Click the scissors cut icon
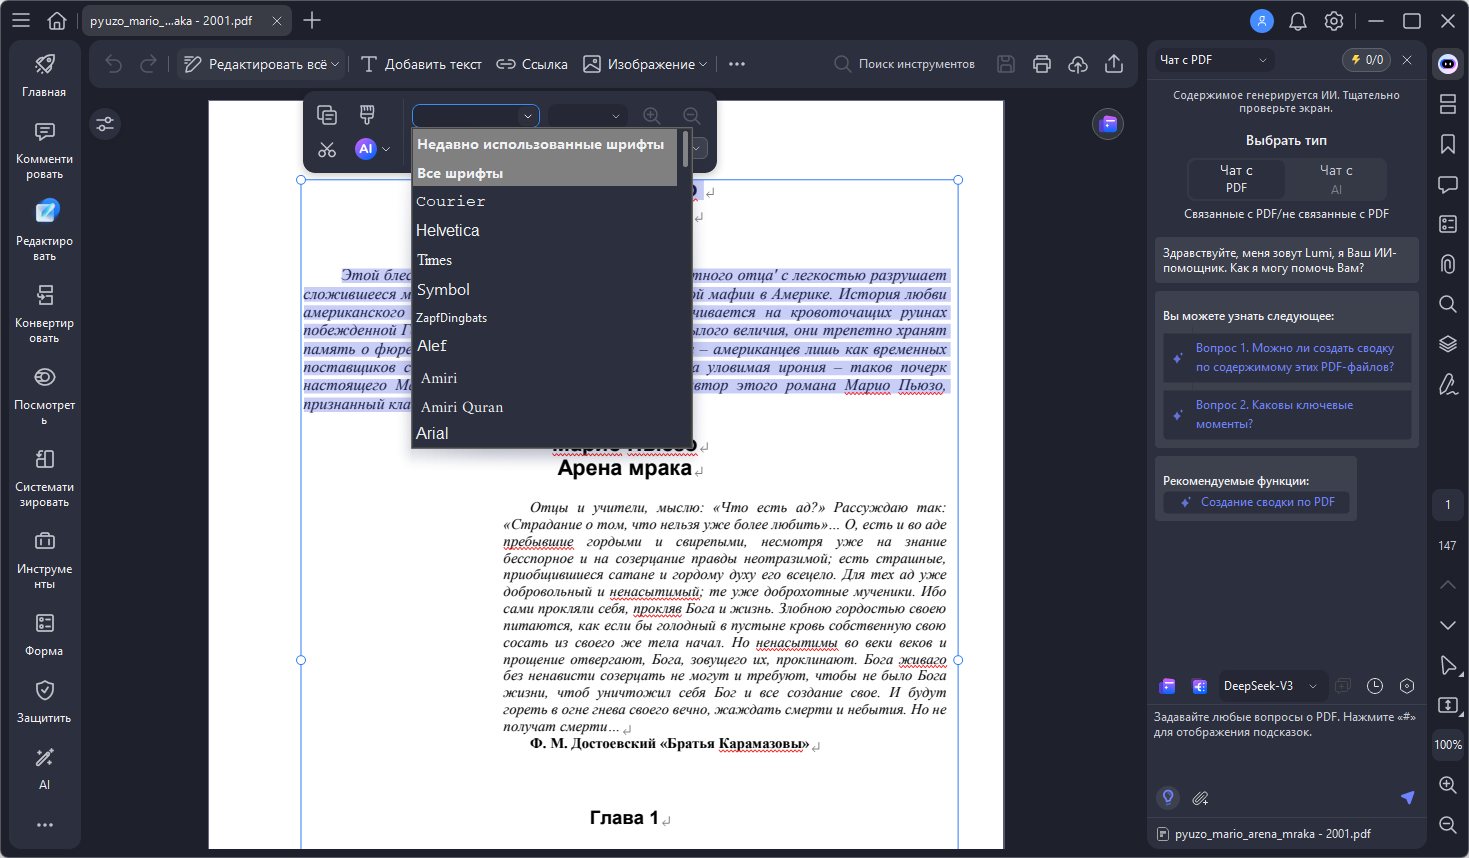The image size is (1469, 858). coord(327,150)
